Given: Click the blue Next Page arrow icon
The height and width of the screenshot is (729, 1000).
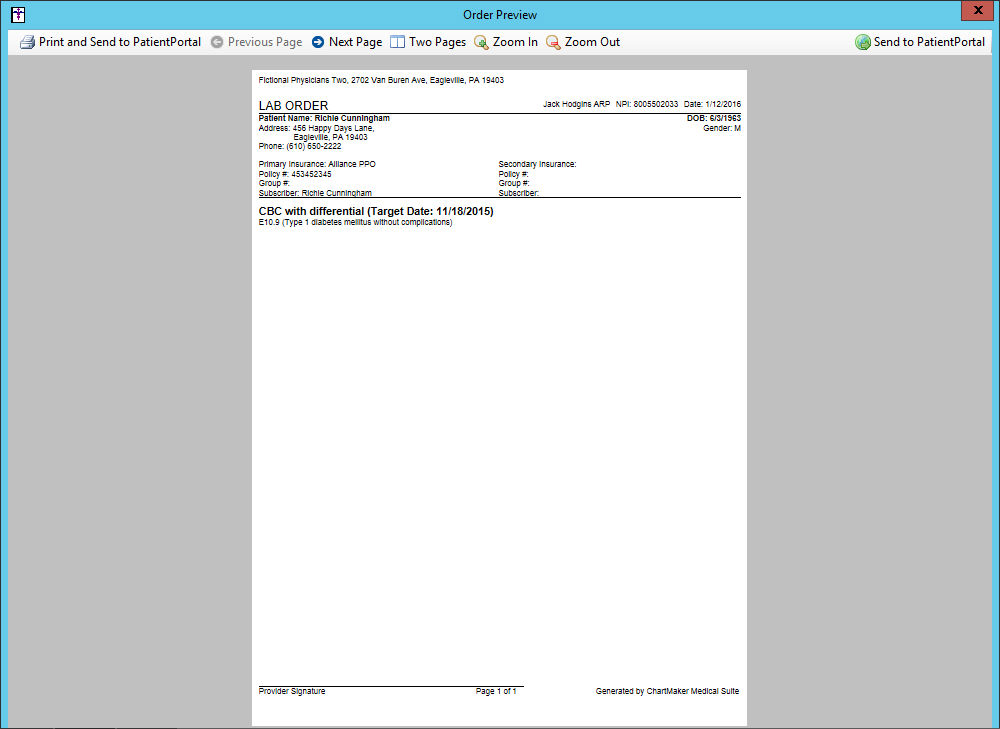Looking at the screenshot, I should coord(318,42).
